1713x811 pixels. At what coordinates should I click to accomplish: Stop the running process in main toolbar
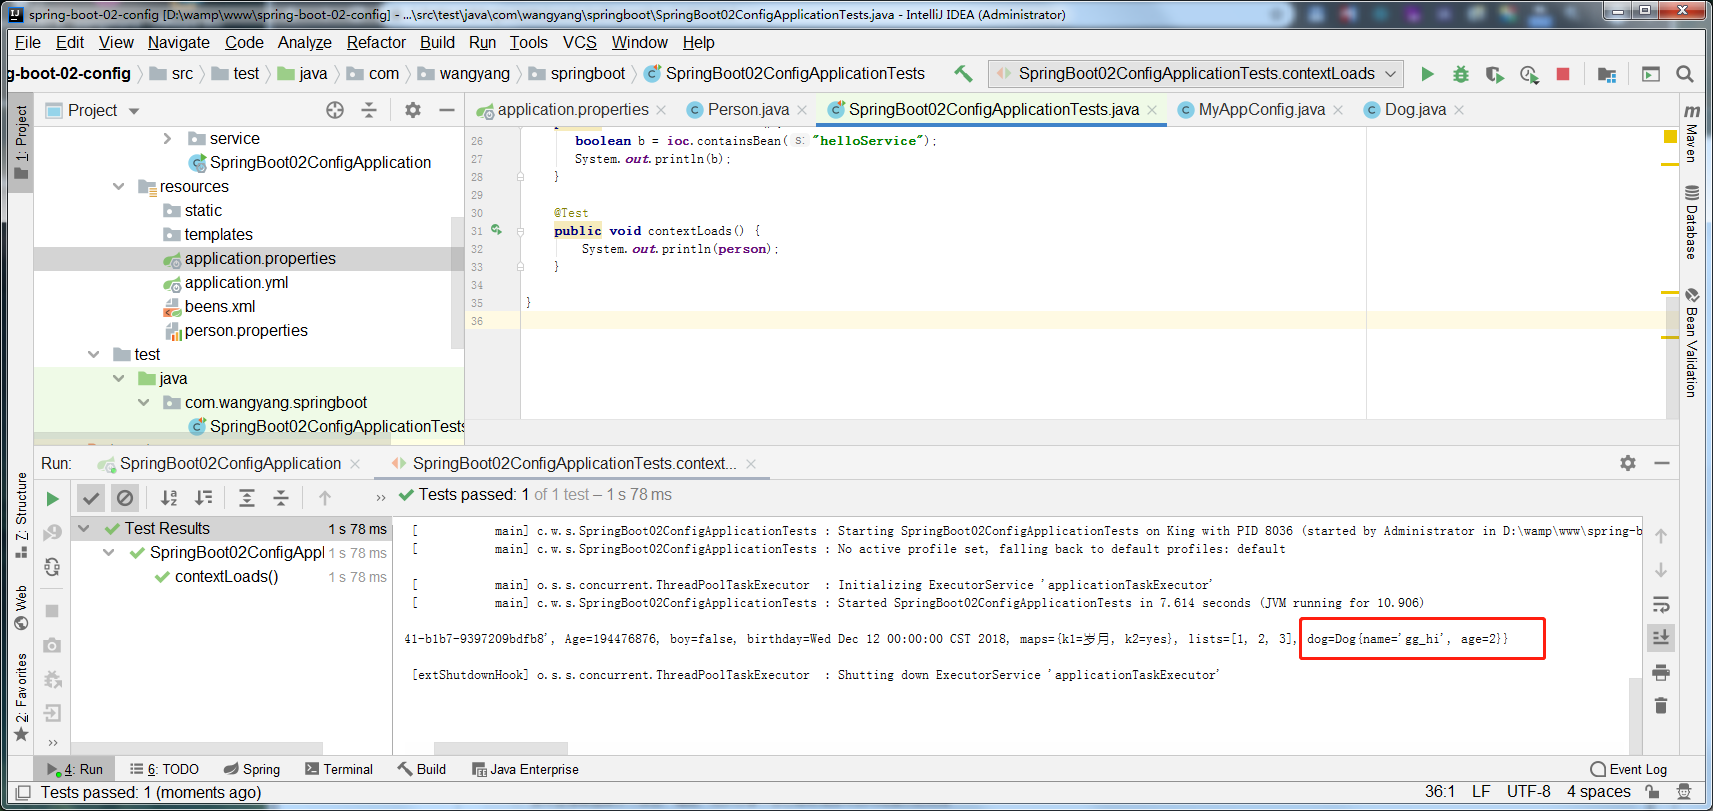[1563, 74]
